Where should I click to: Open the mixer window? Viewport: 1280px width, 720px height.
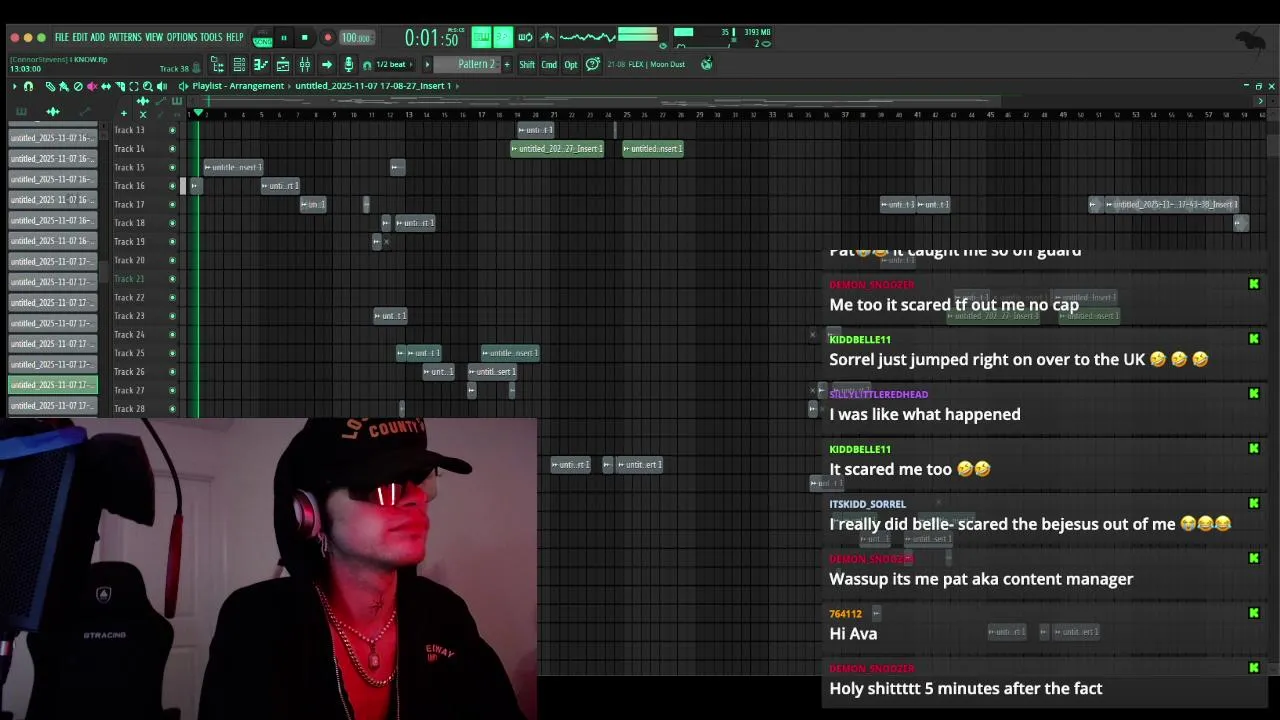pyautogui.click(x=305, y=64)
